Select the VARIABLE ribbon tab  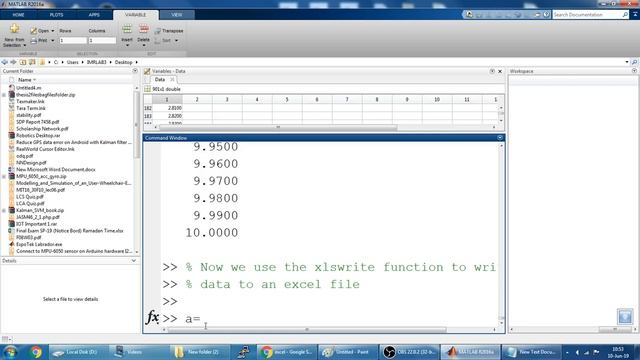click(136, 15)
